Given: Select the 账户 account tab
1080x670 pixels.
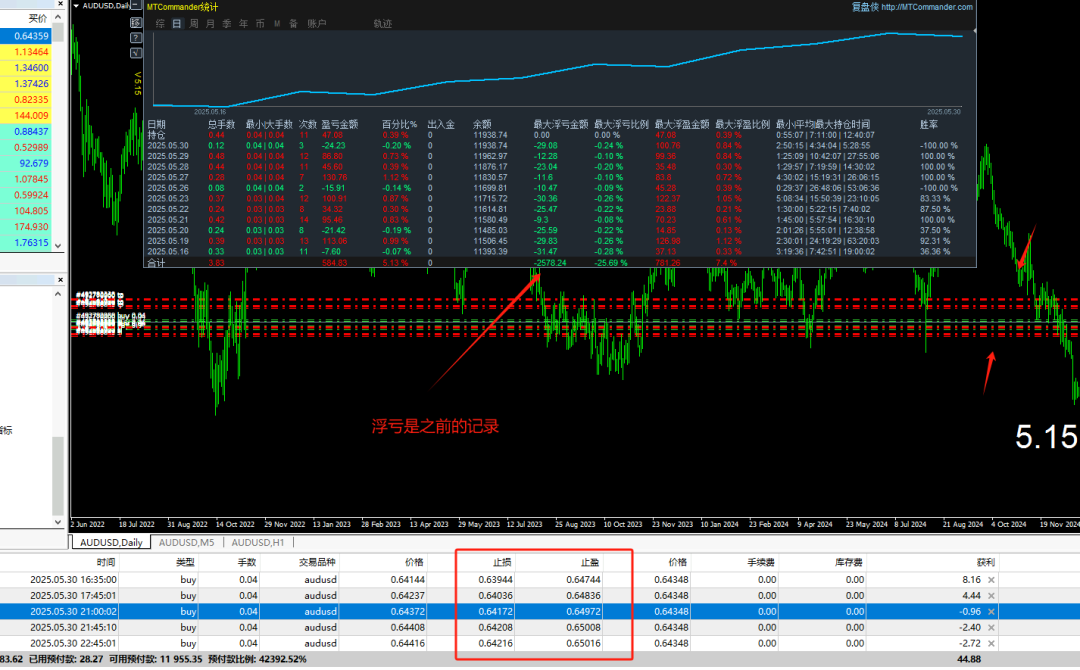Looking at the screenshot, I should coord(317,23).
